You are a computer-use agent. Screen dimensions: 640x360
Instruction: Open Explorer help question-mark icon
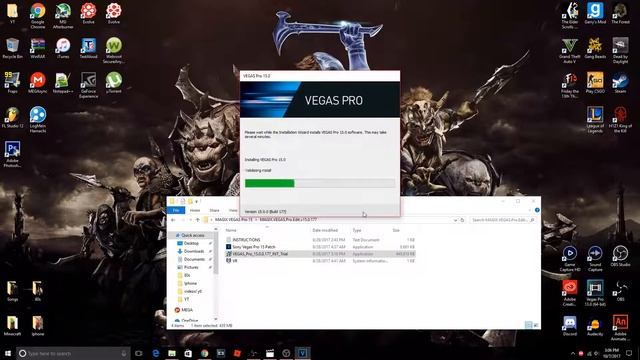(537, 210)
